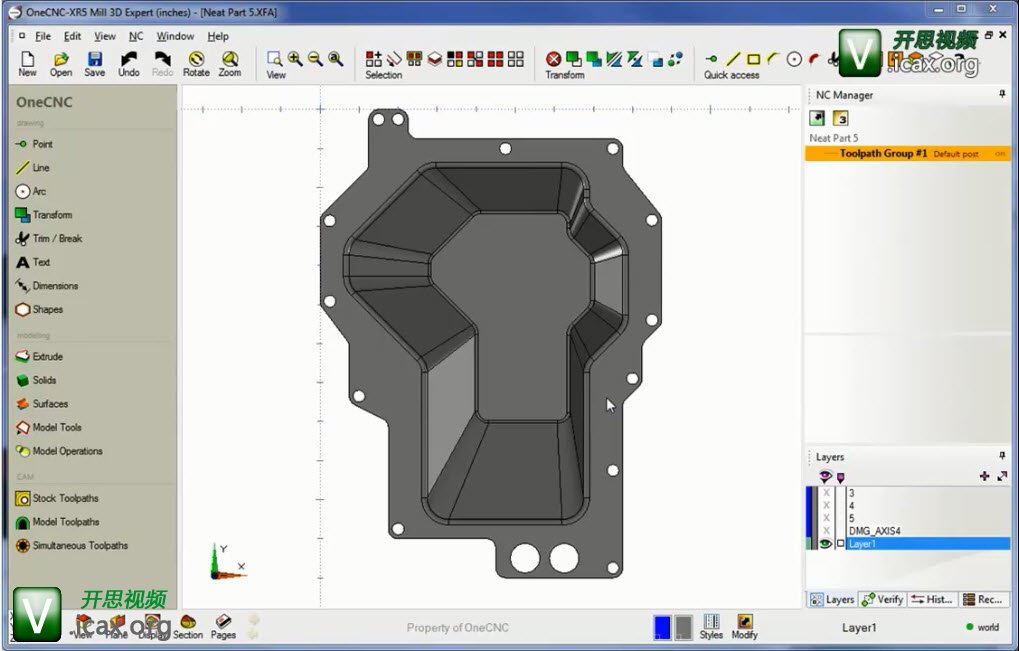
Task: Select the Rotate view tool
Action: [x=196, y=64]
